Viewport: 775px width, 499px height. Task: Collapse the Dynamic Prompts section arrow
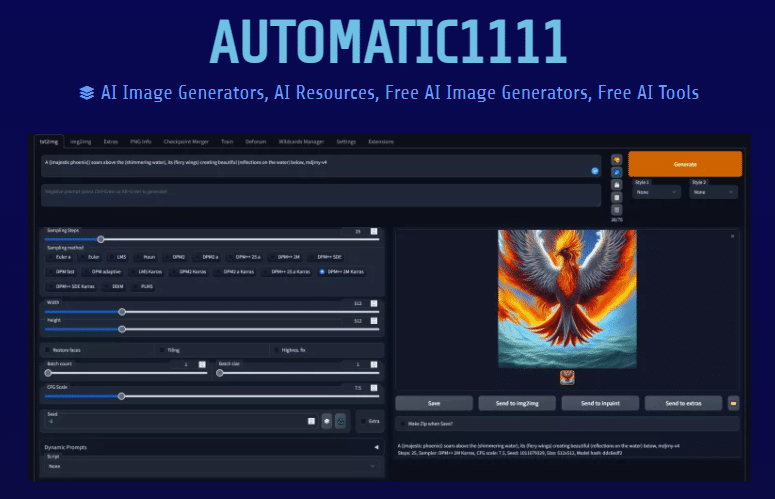click(x=376, y=447)
